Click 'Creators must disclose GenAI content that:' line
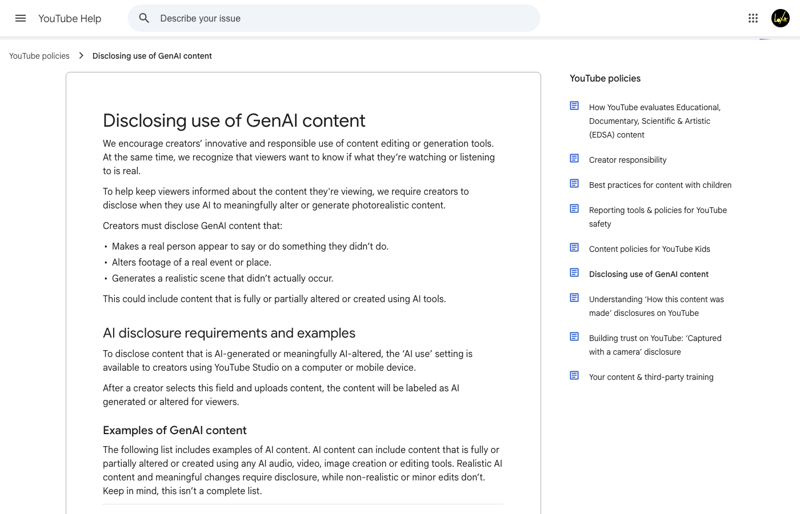The width and height of the screenshot is (800, 514). pyautogui.click(x=192, y=226)
